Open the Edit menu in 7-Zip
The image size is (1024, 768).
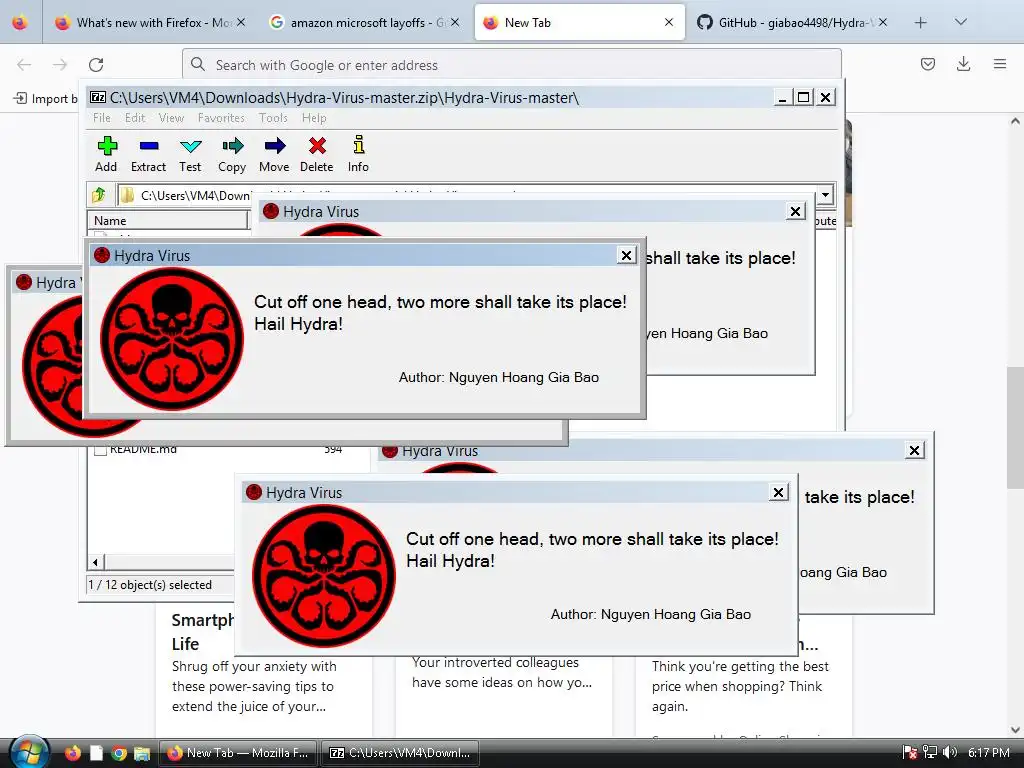(135, 118)
